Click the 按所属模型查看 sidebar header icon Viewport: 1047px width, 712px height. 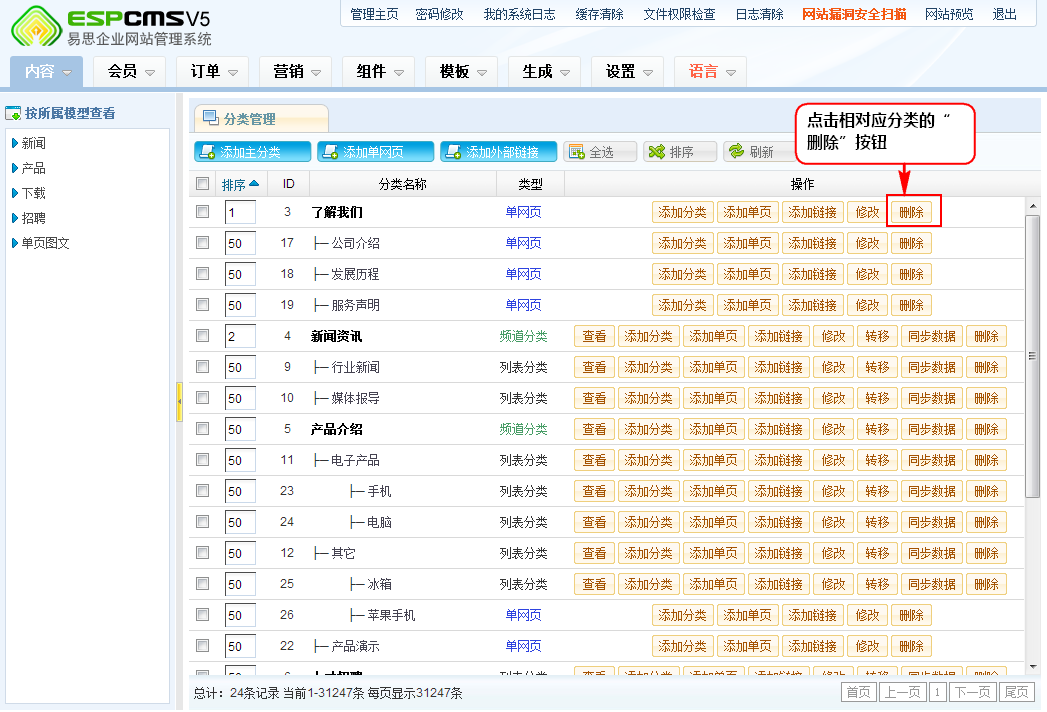pyautogui.click(x=13, y=114)
